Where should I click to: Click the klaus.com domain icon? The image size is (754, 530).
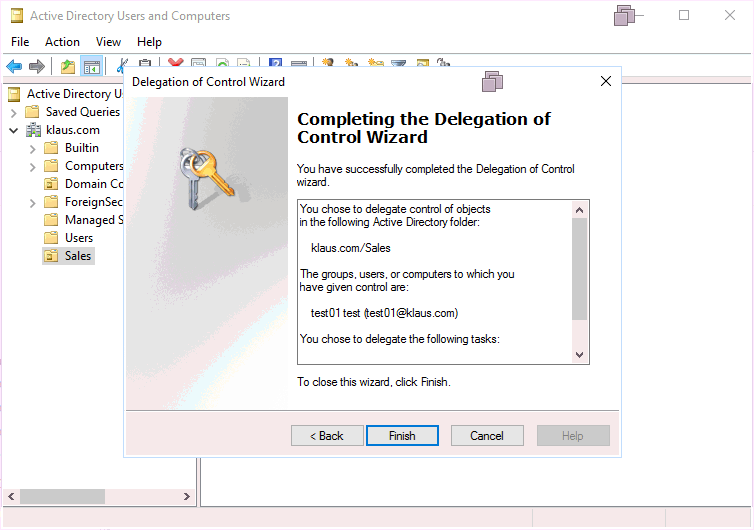point(34,130)
